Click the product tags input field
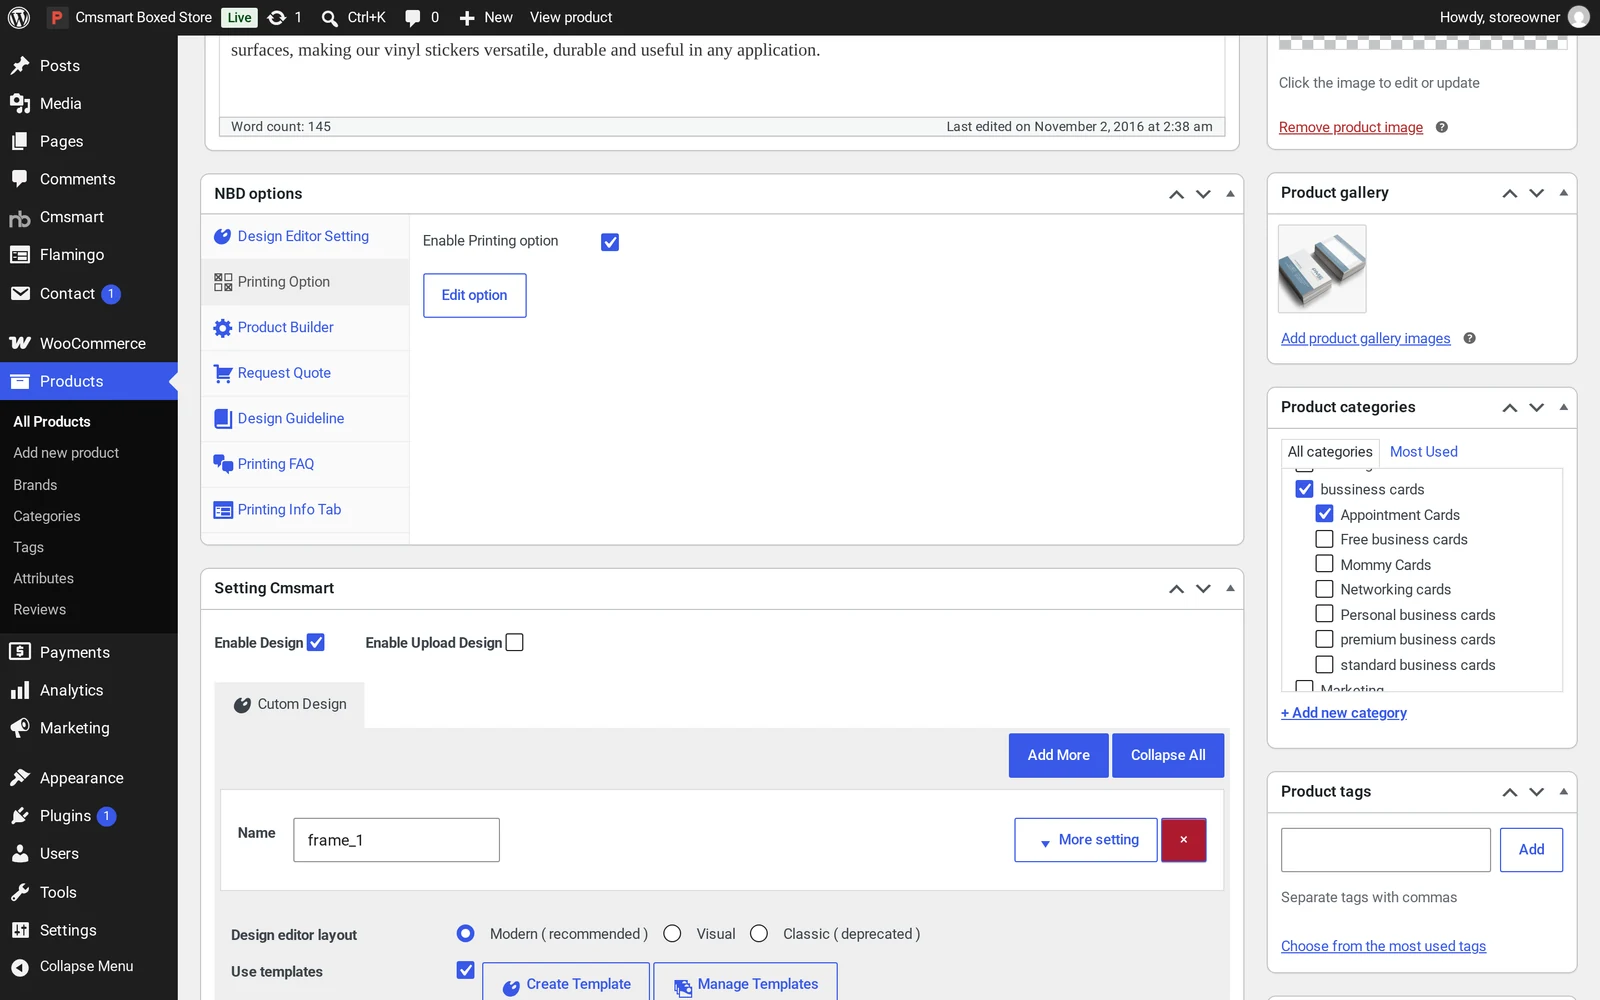This screenshot has height=1000, width=1600. pyautogui.click(x=1386, y=850)
